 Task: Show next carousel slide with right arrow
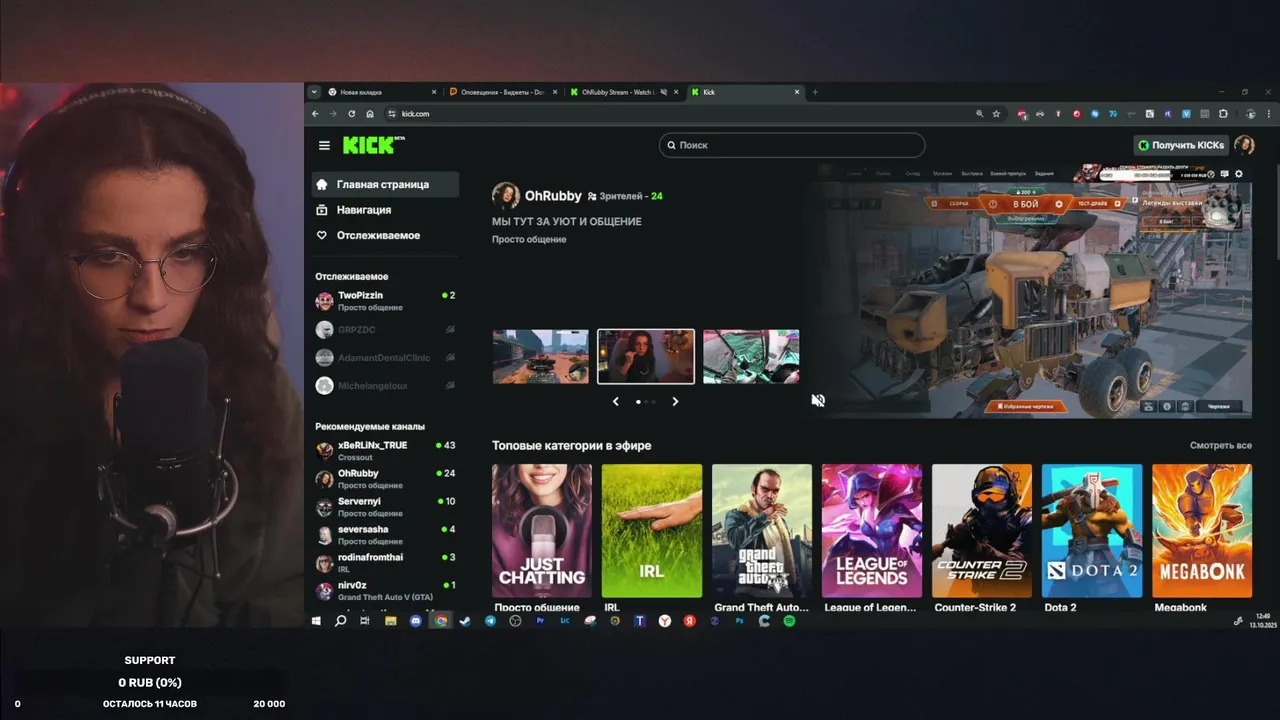tap(675, 401)
